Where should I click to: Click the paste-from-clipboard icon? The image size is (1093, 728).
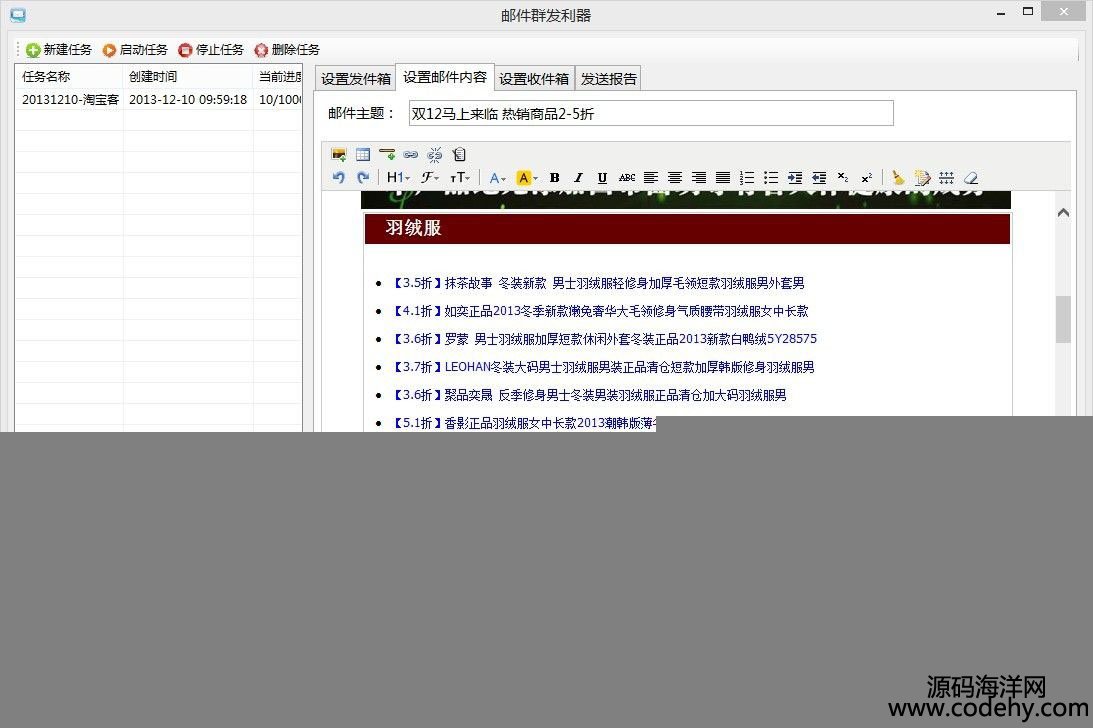459,154
